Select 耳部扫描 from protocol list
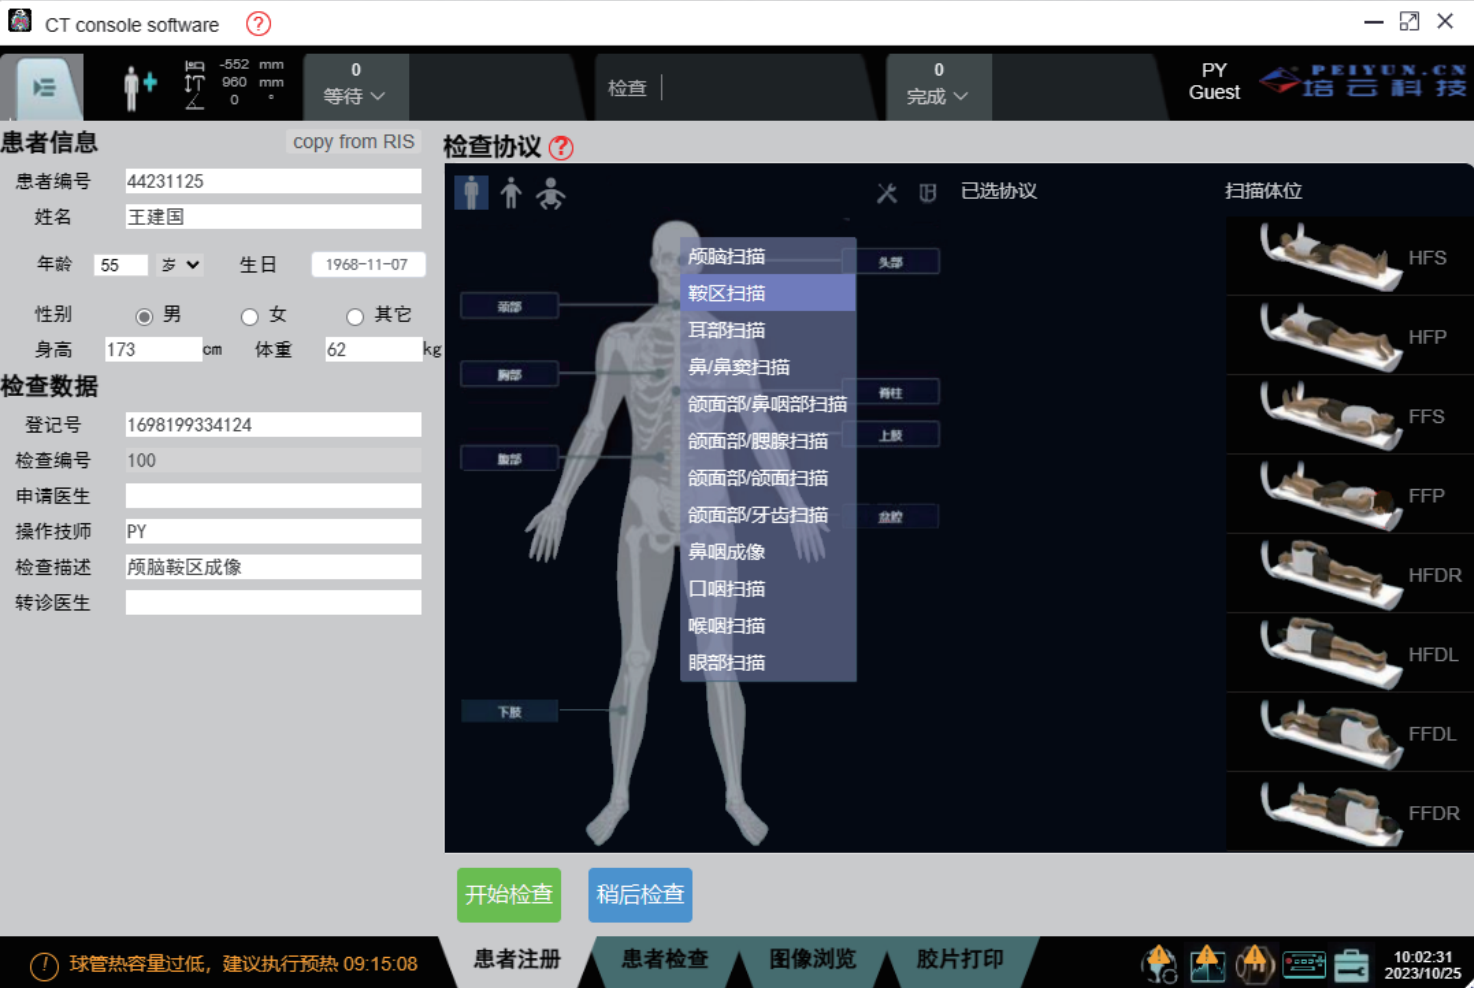The height and width of the screenshot is (988, 1474). pyautogui.click(x=727, y=330)
